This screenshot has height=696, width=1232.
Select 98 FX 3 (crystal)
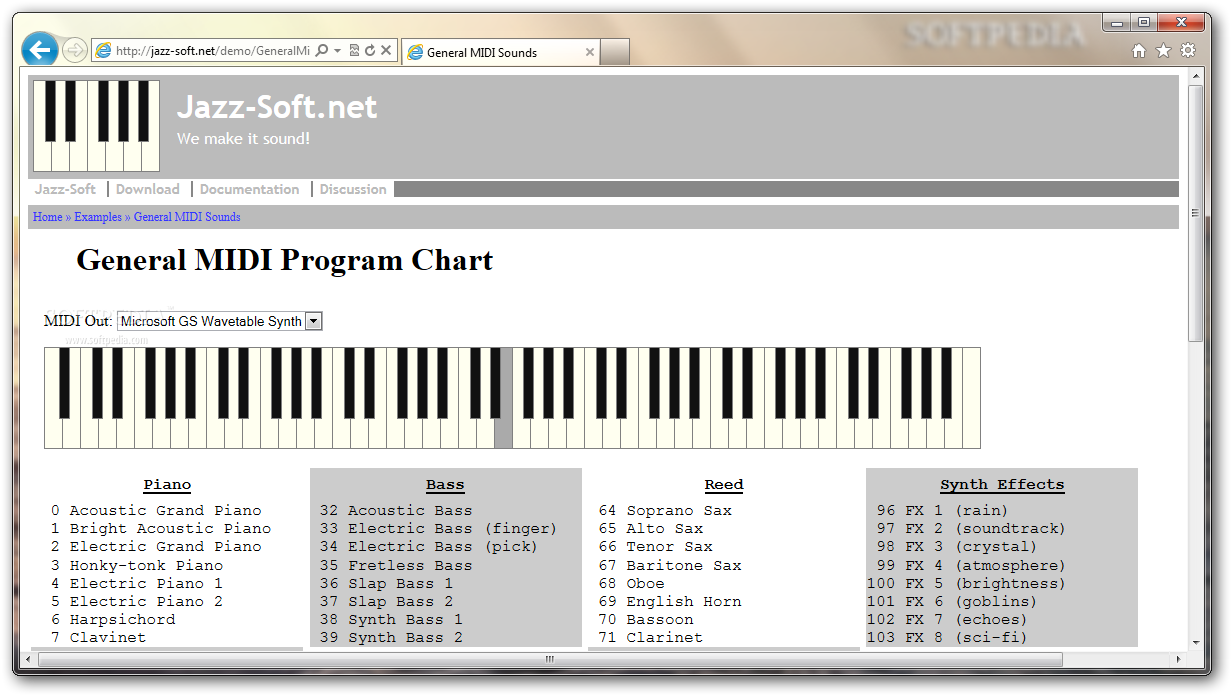(x=957, y=547)
